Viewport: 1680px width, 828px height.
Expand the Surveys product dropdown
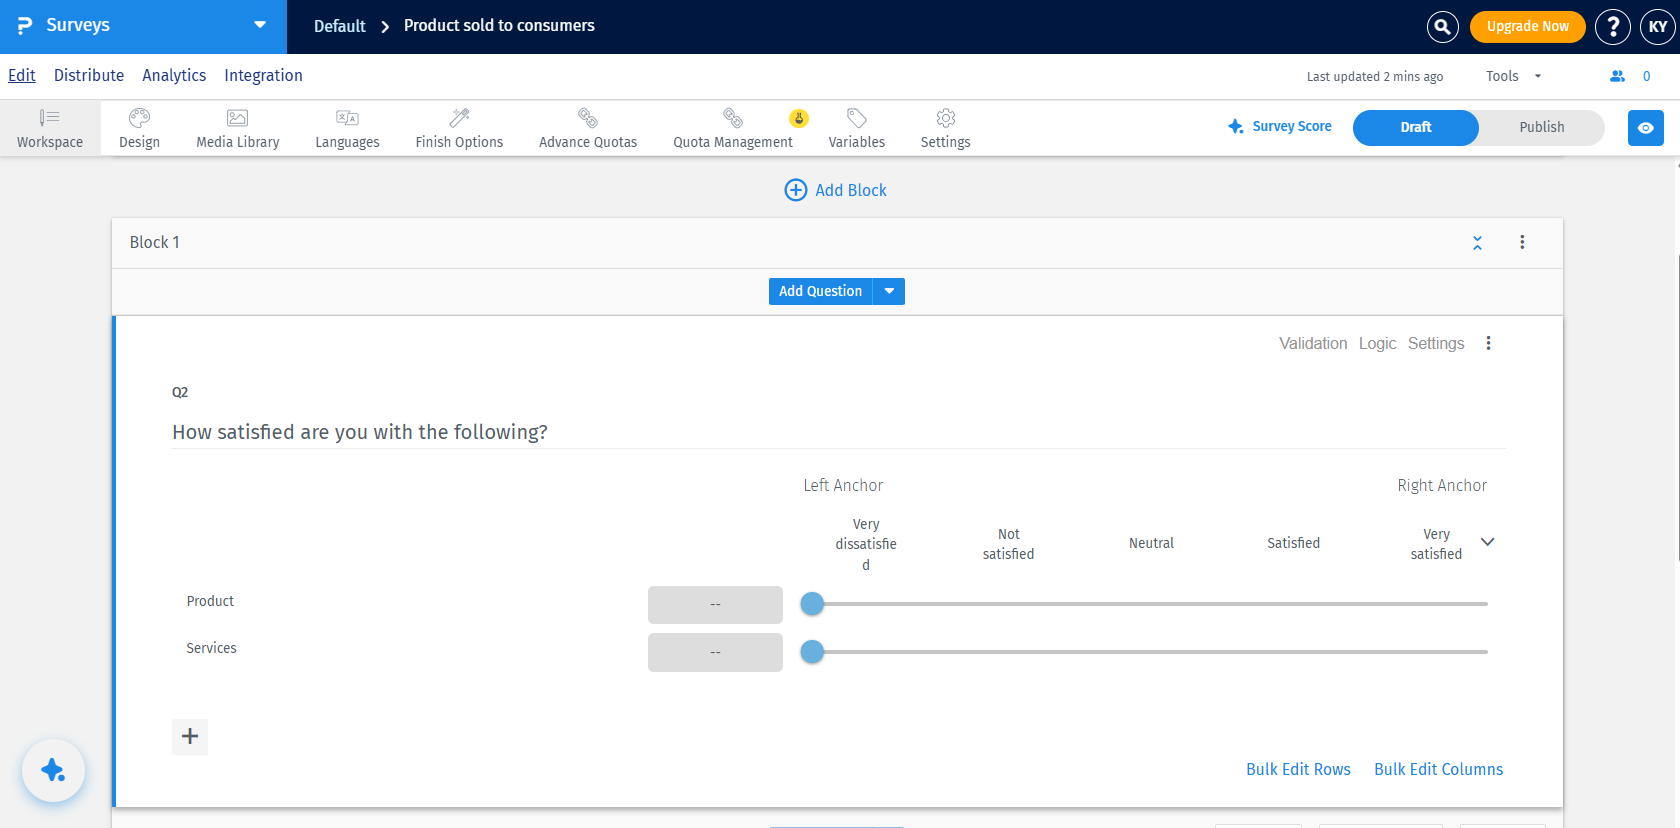[260, 25]
